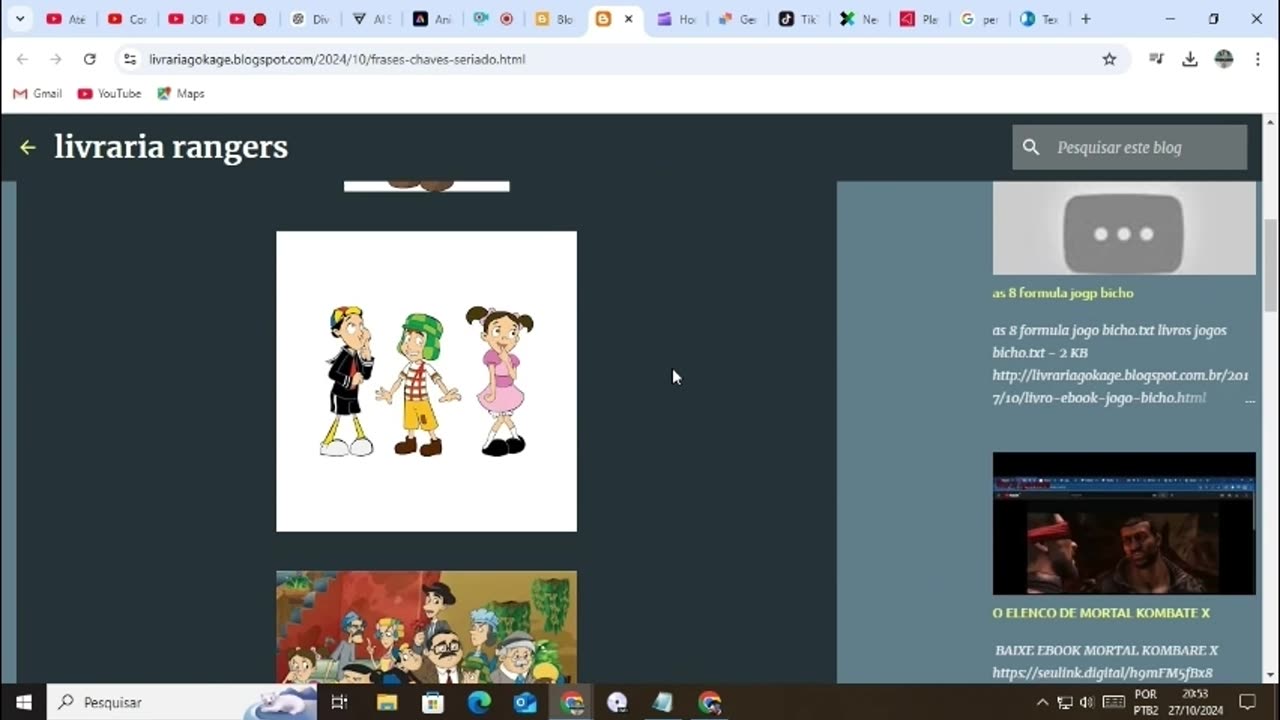Open the volume speaker icon in tray
1280x720 pixels.
click(1087, 702)
